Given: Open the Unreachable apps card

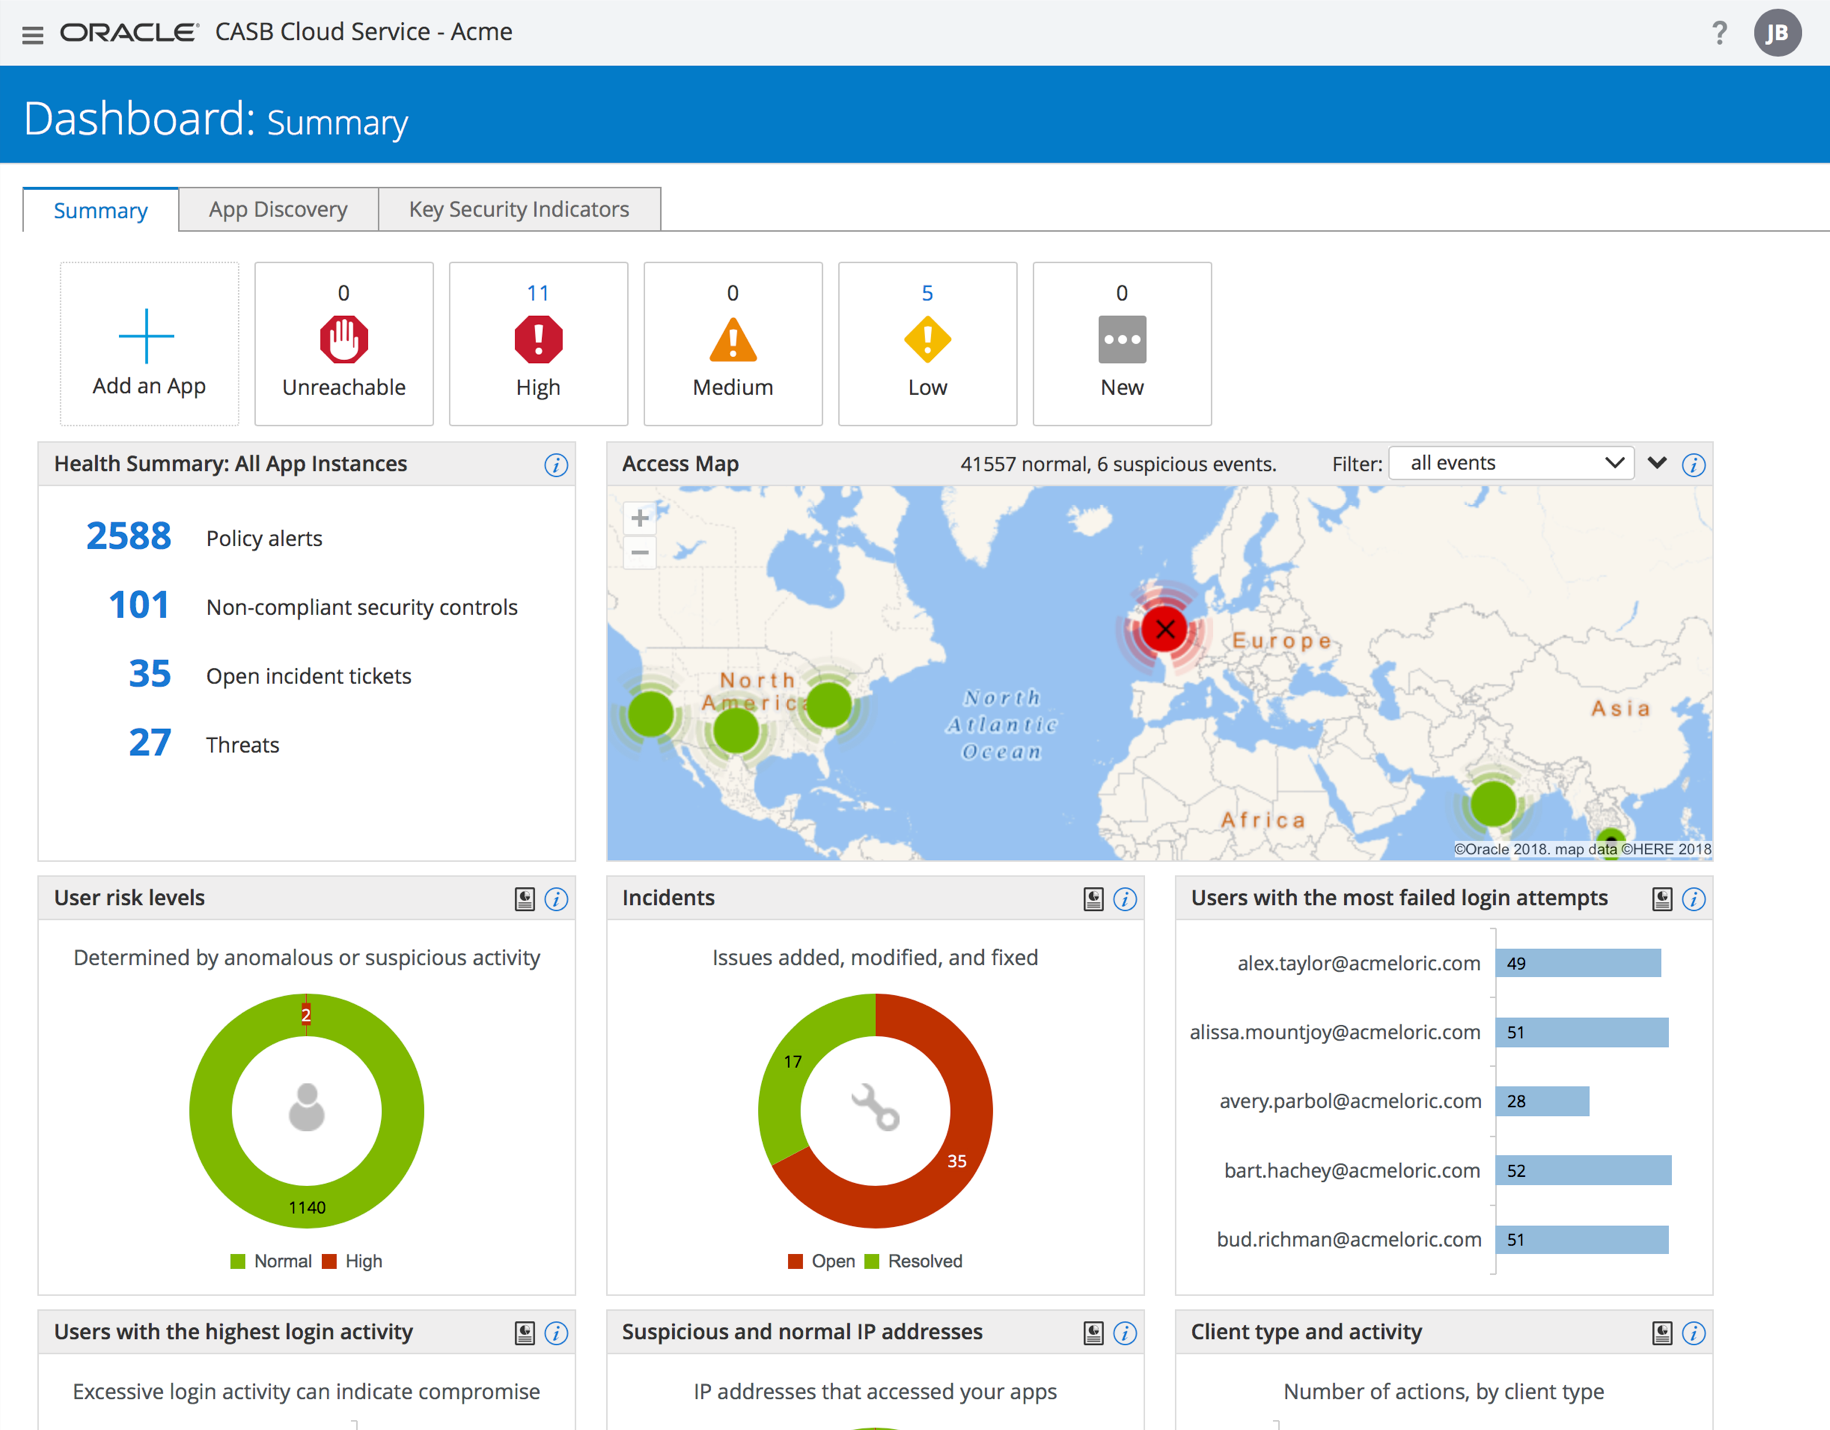Looking at the screenshot, I should (x=344, y=344).
